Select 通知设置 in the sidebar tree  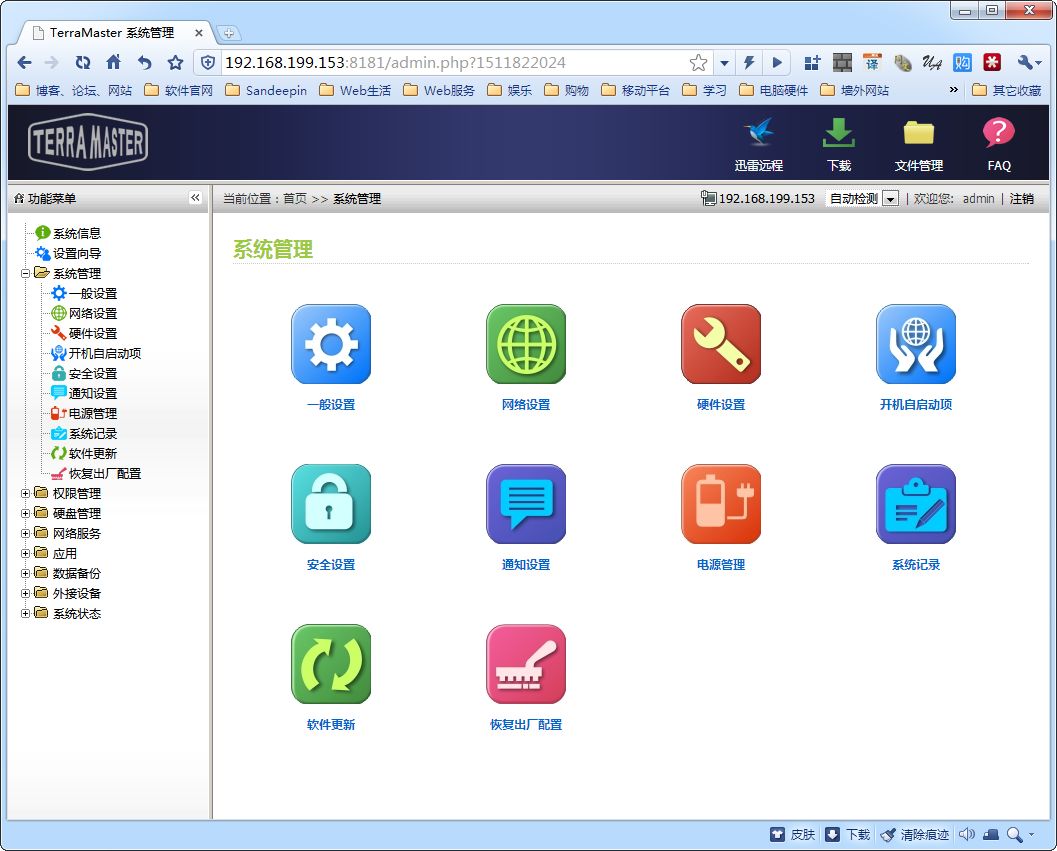(92, 393)
